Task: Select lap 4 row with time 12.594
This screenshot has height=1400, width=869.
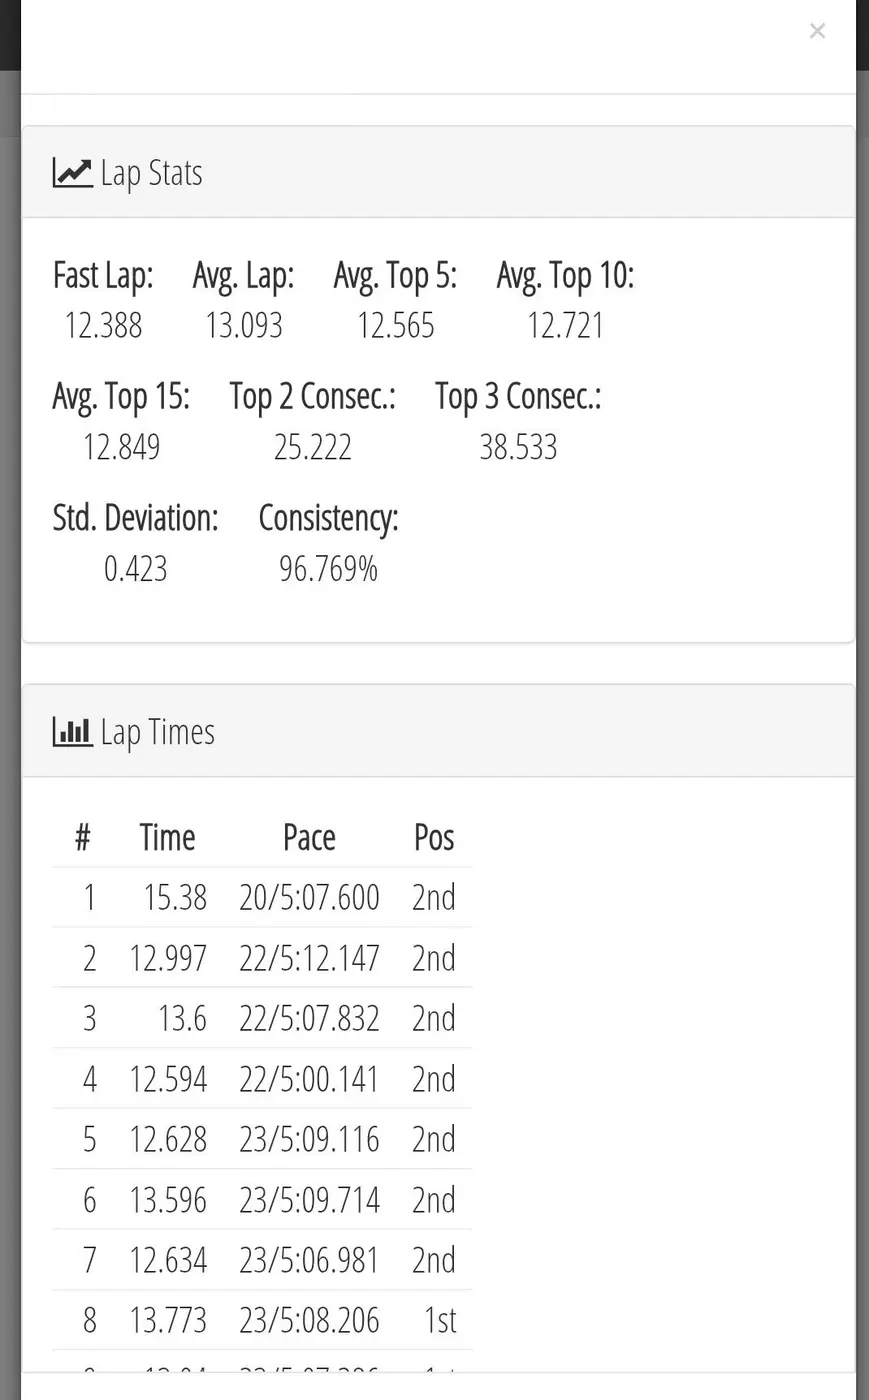Action: pos(262,1078)
